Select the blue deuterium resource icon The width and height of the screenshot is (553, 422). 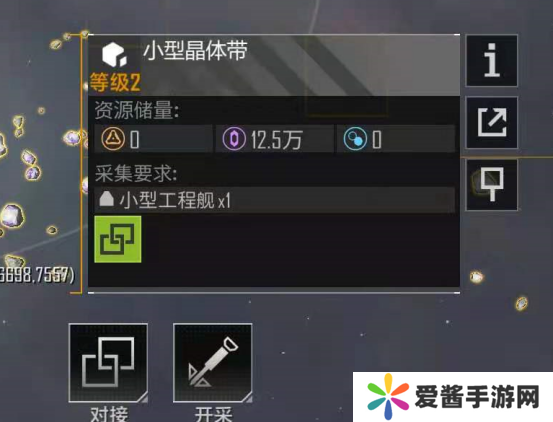(355, 139)
